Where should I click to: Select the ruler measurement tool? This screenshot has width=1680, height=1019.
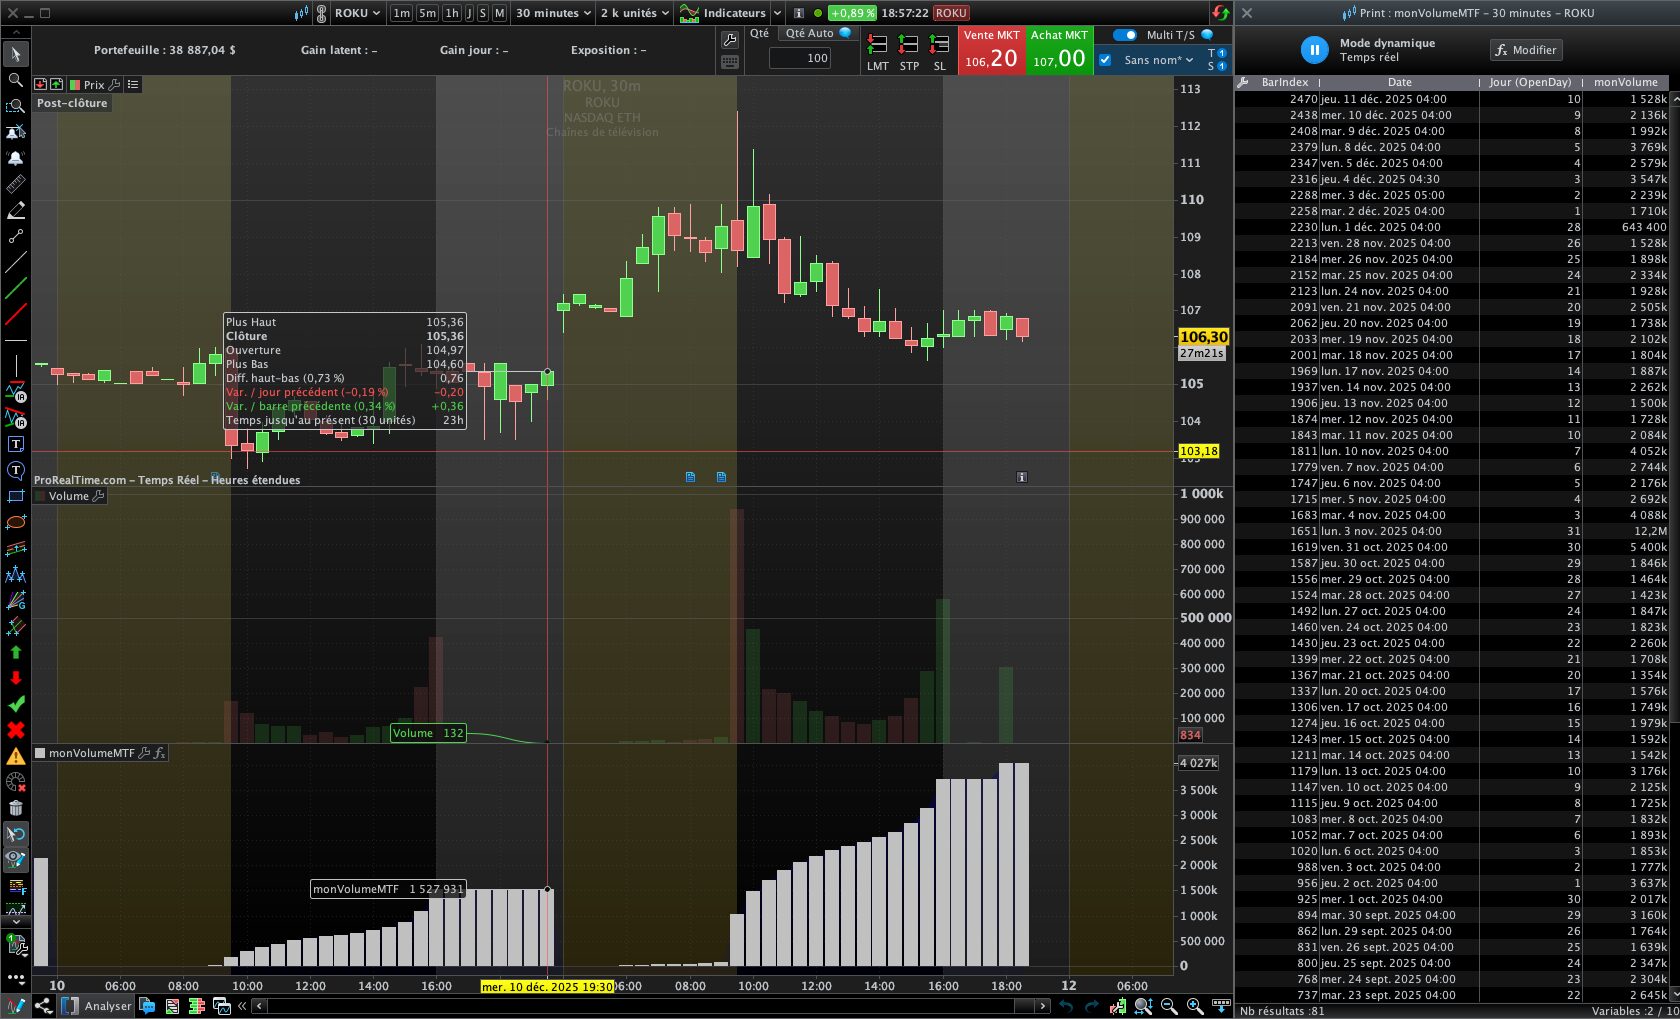coord(15,184)
